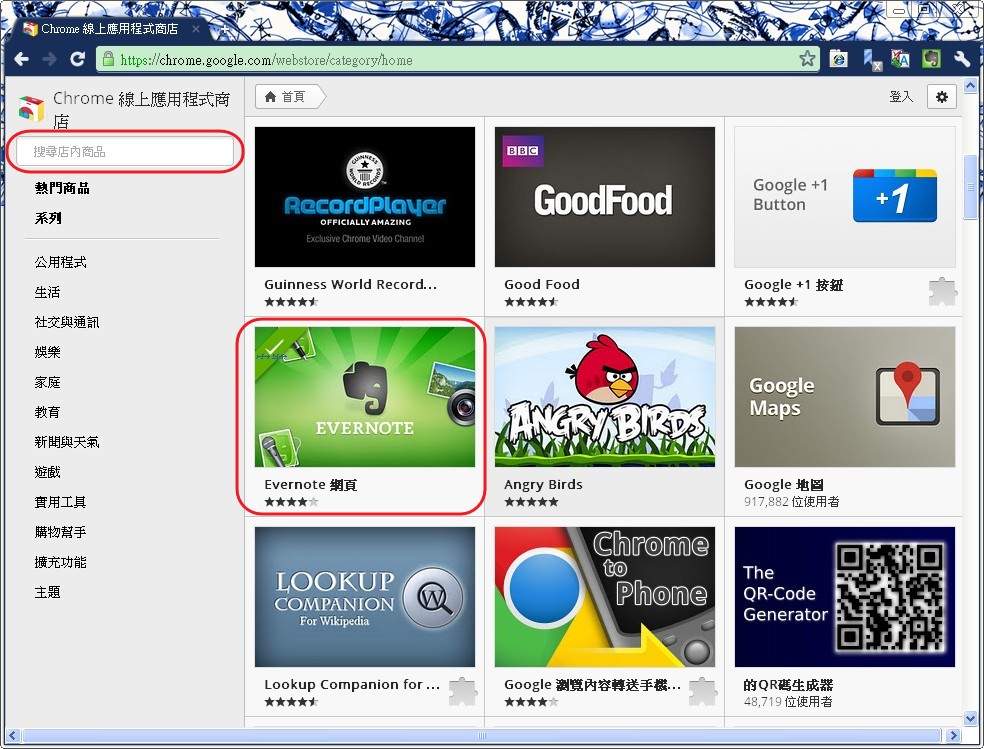The width and height of the screenshot is (984, 749).
Task: Click the Guinness World Record... title text
Action: 350,285
